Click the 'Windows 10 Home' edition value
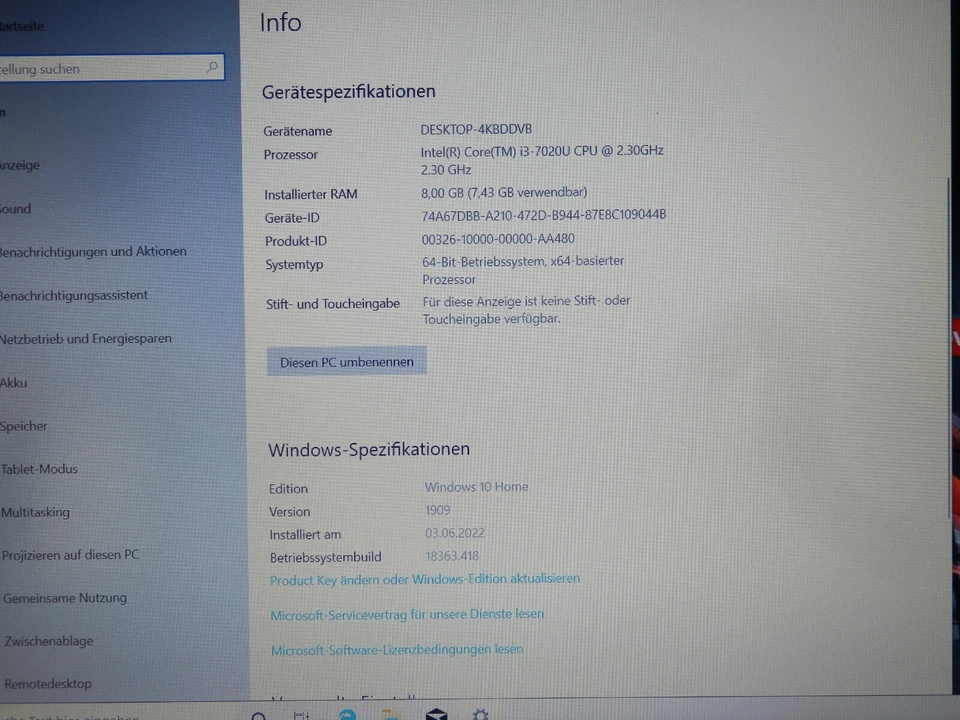960x720 pixels. (x=476, y=487)
